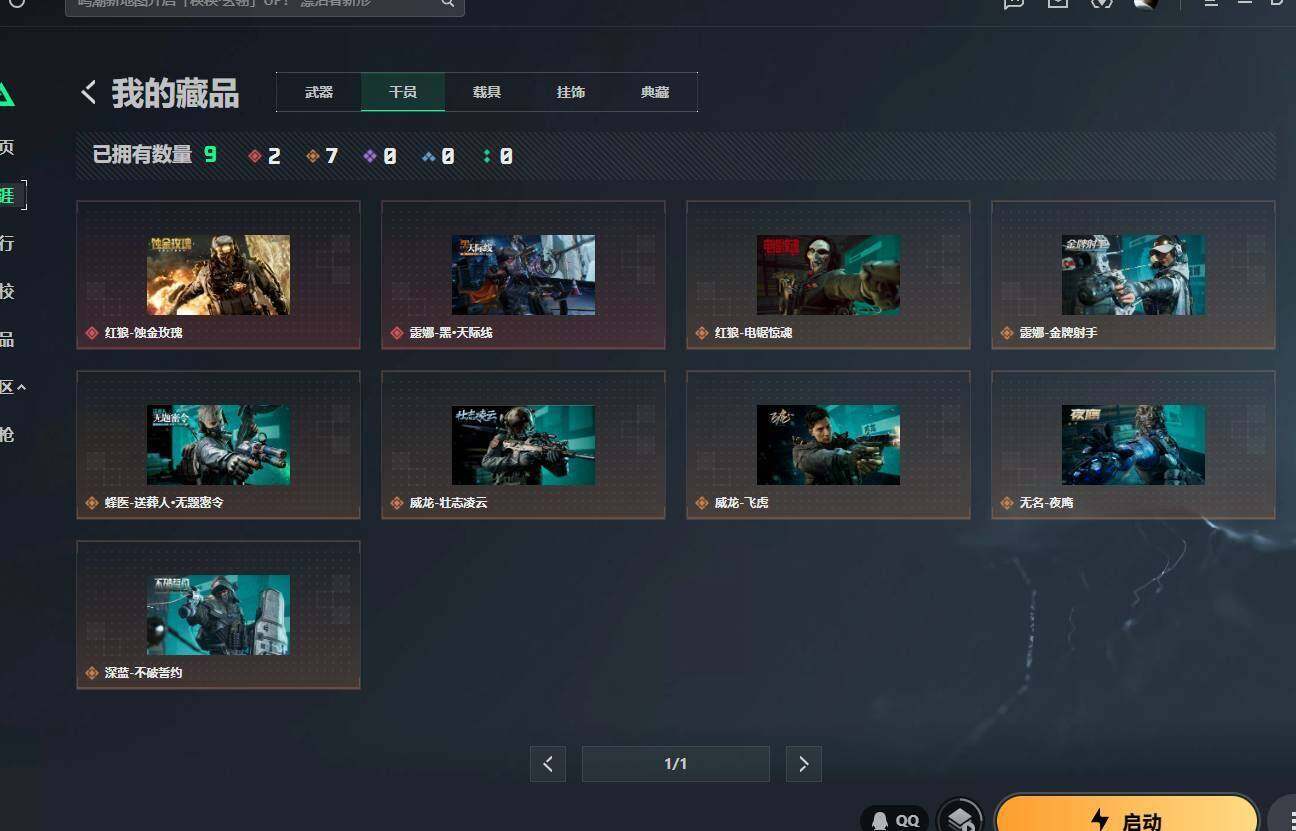Click the rarity icon beside 威龙-飞虎
This screenshot has height=831, width=1296.
click(702, 503)
